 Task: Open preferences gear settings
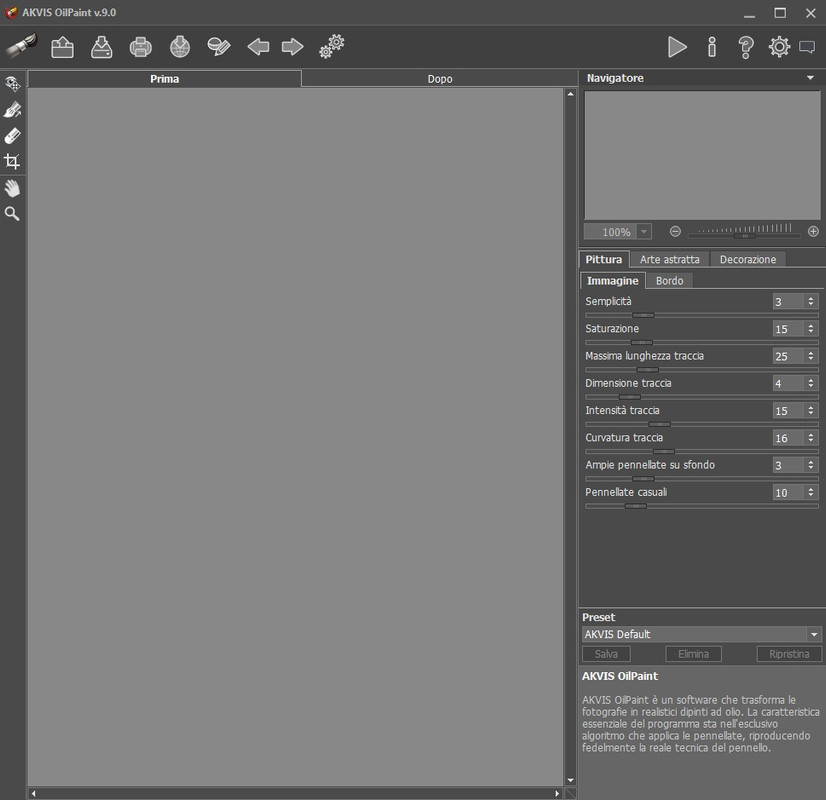pyautogui.click(x=779, y=47)
